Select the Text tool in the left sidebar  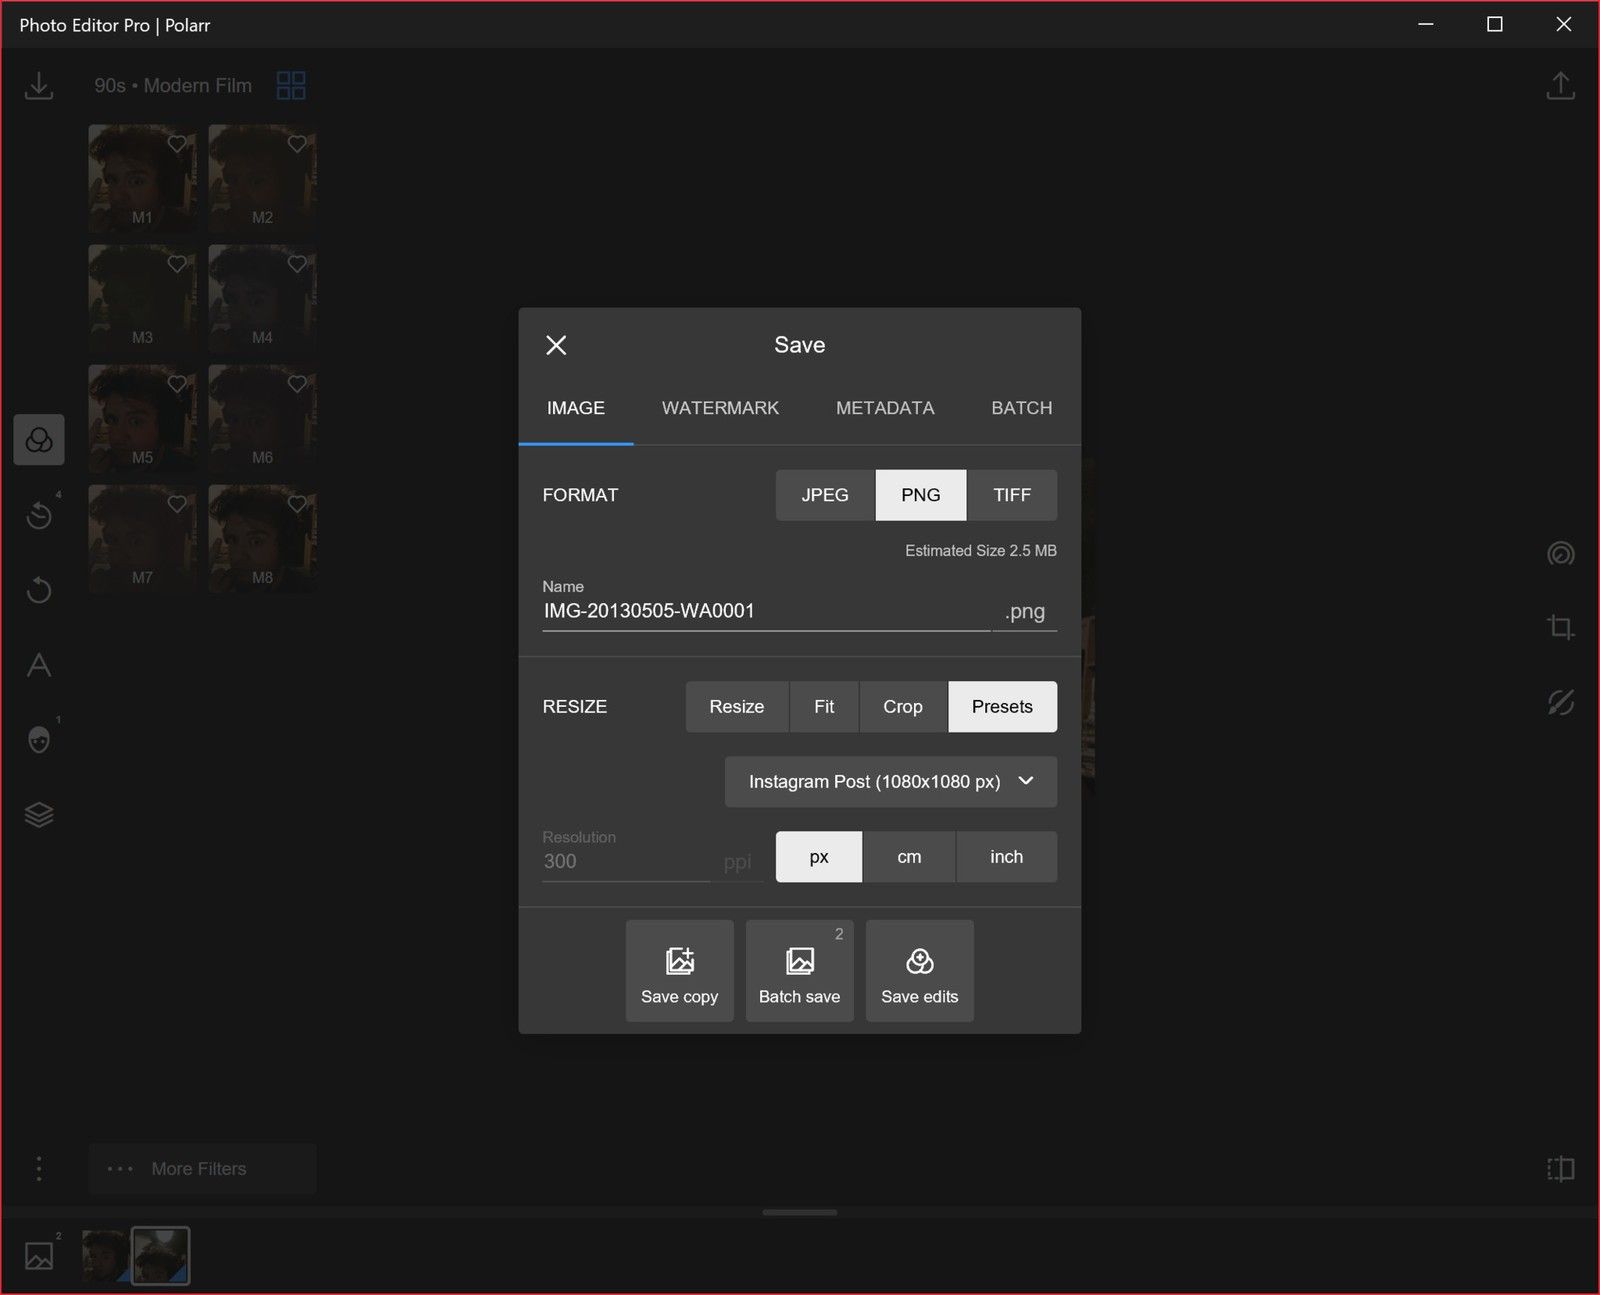tap(39, 664)
